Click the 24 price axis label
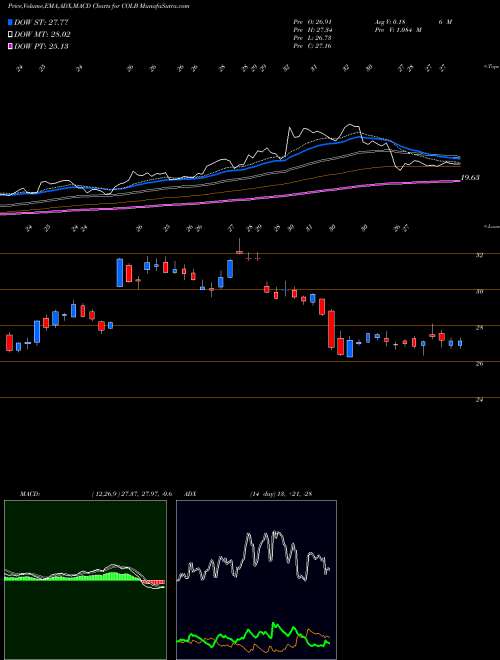500x660 pixels. point(479,400)
